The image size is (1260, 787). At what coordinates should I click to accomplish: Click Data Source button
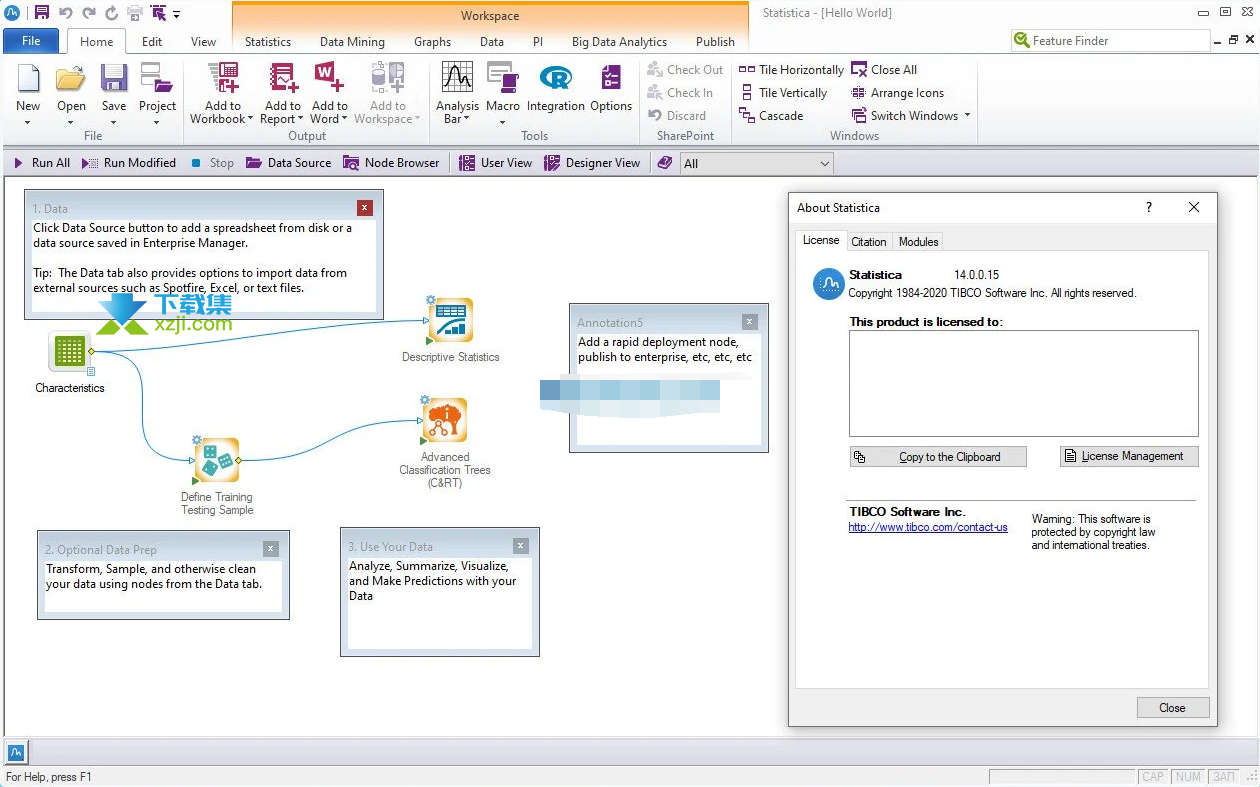(288, 163)
